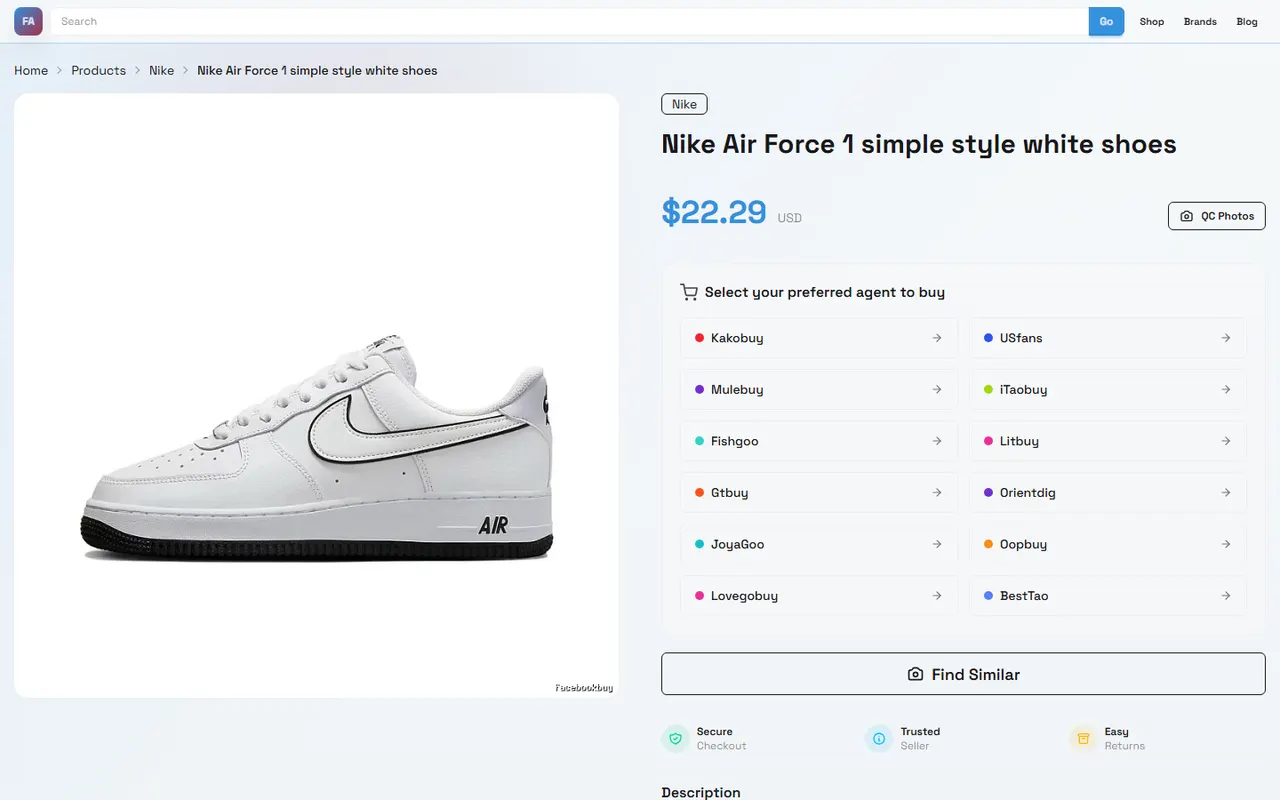Choose Lovegobuy as buying agent
Viewport: 1280px width, 800px height.
click(x=819, y=595)
